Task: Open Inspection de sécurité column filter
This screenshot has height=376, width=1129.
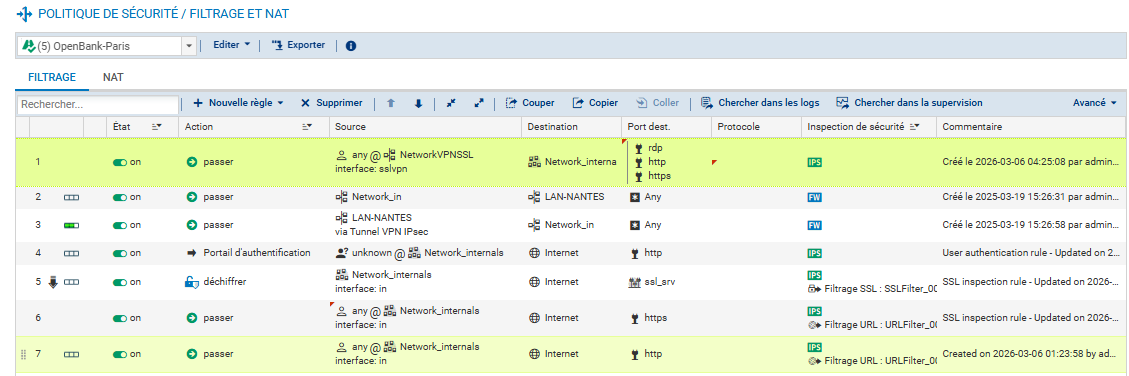Action: (x=914, y=126)
